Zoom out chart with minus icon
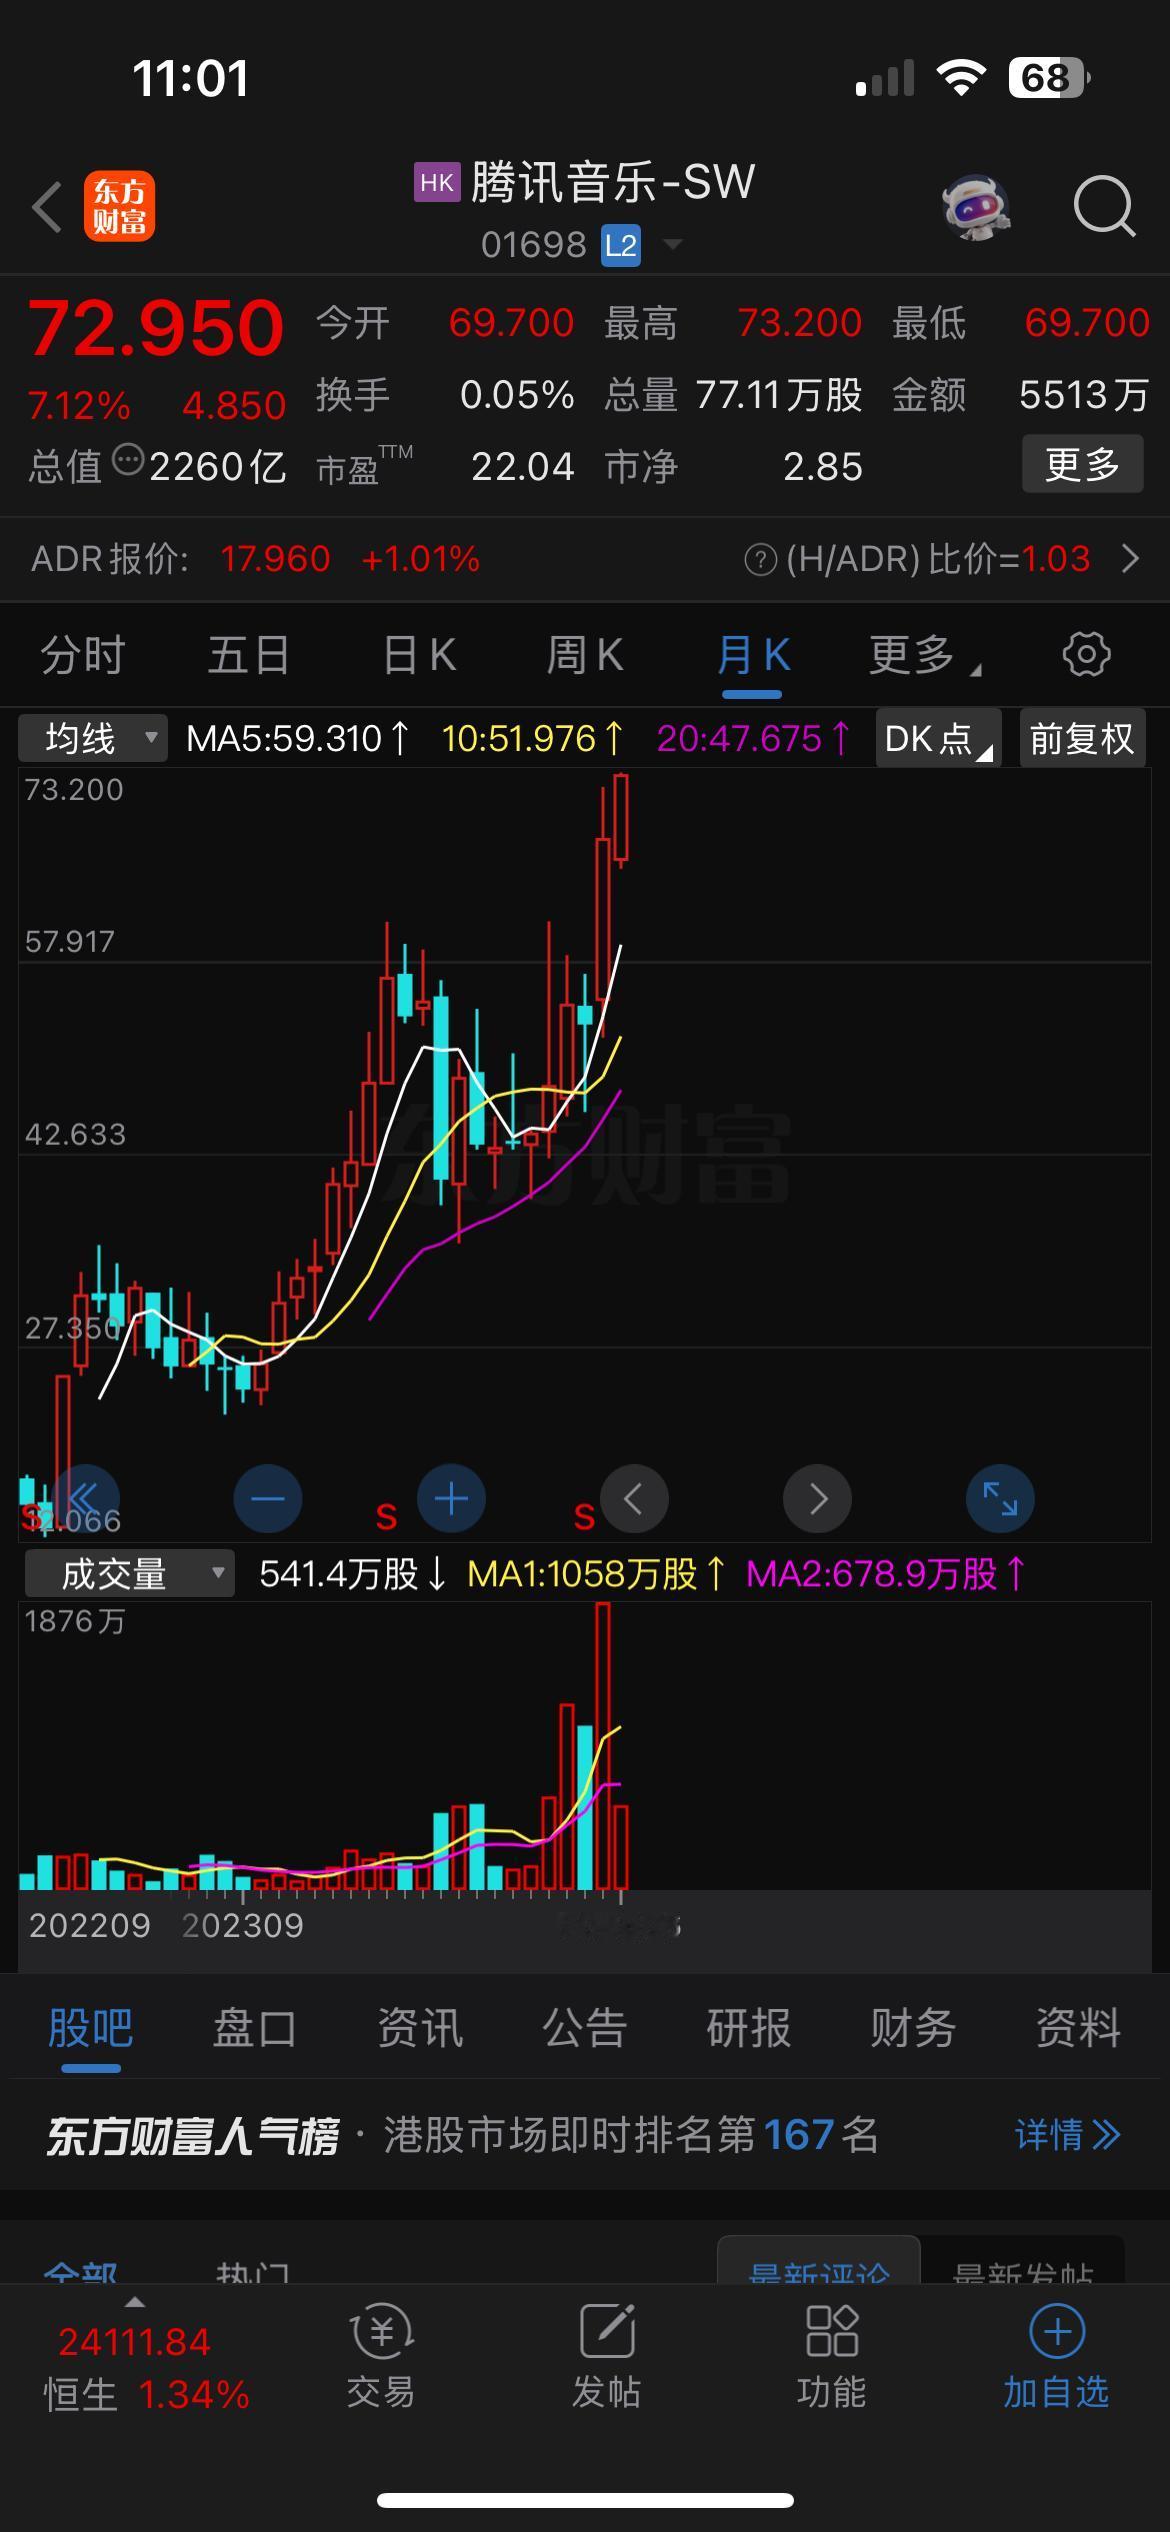Screen dimensions: 1170x2532 tap(267, 1499)
